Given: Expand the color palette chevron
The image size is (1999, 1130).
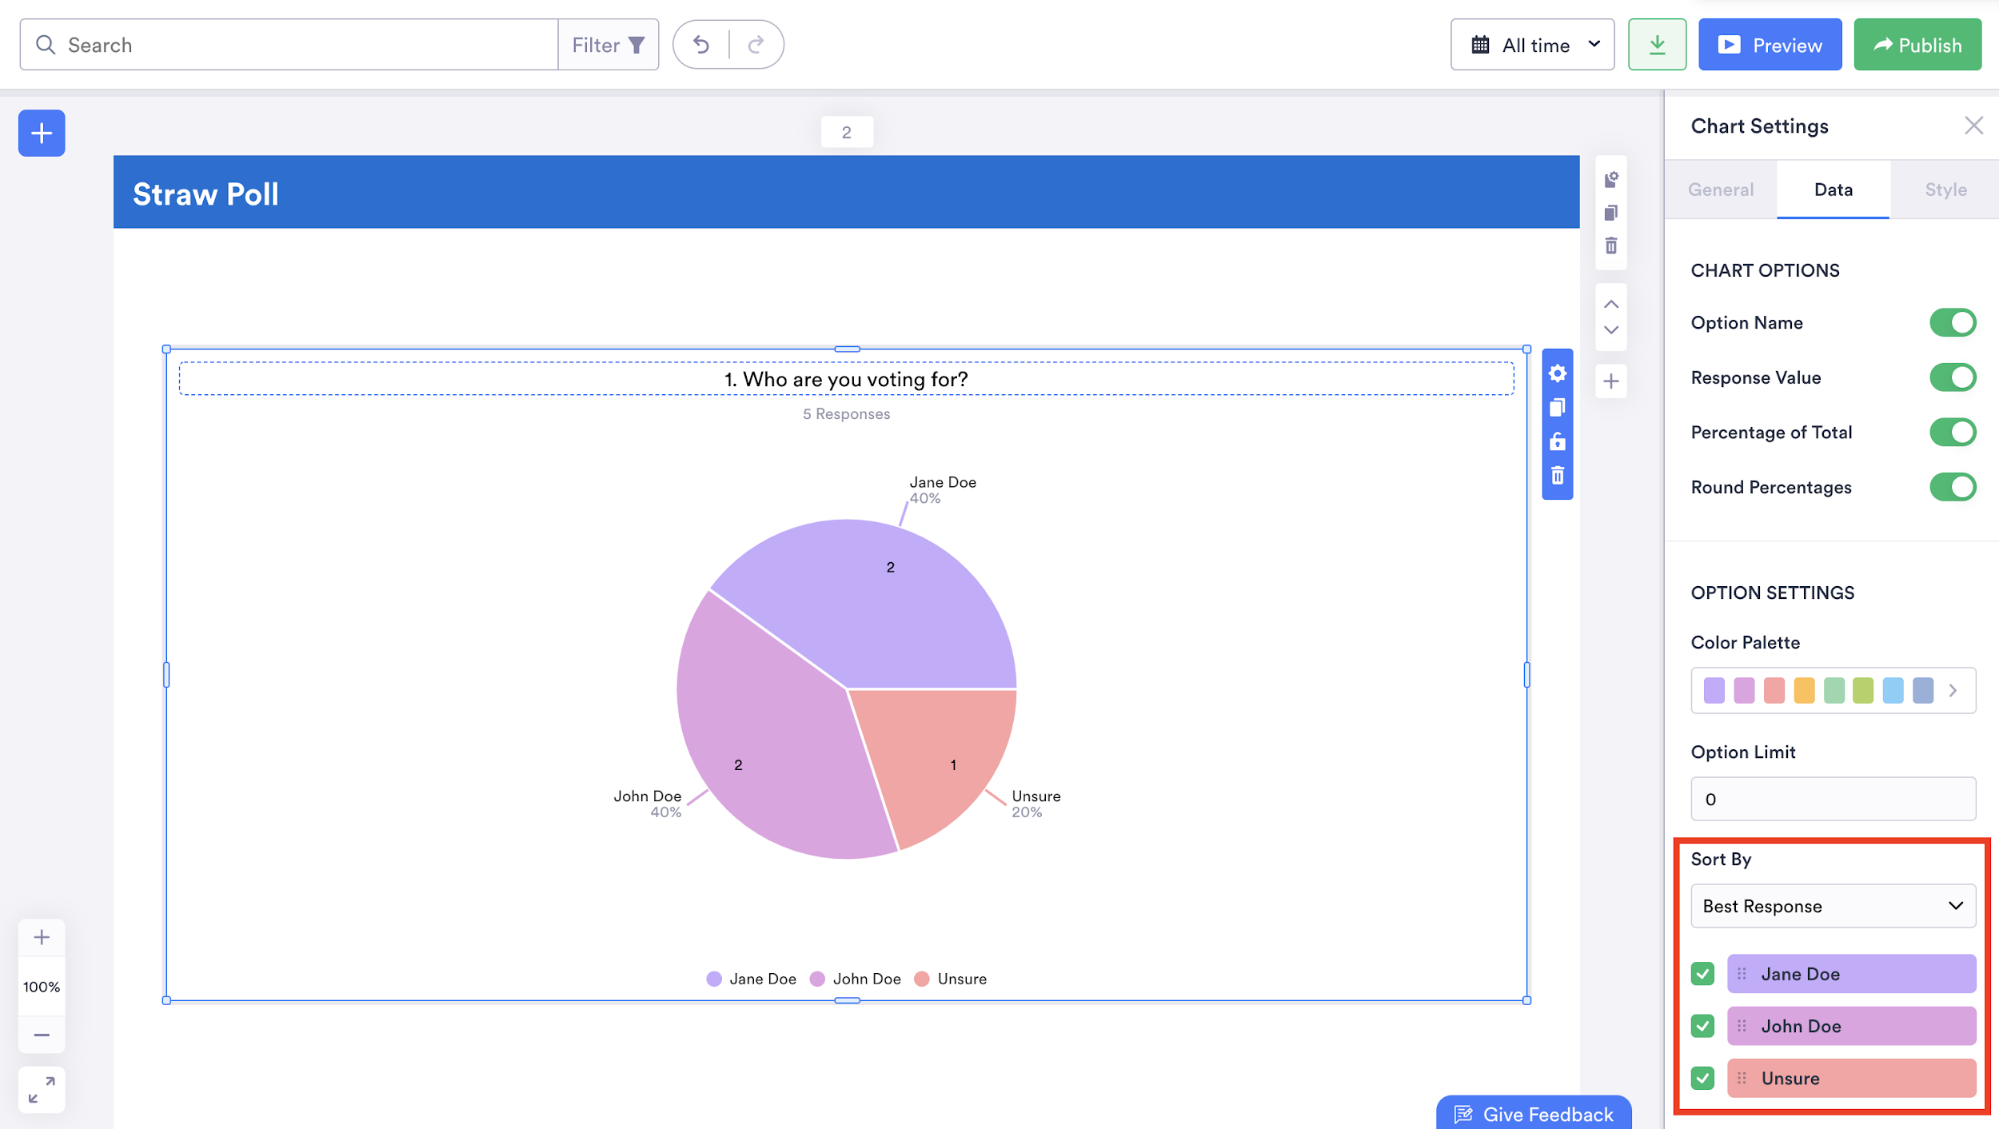Looking at the screenshot, I should (x=1953, y=691).
